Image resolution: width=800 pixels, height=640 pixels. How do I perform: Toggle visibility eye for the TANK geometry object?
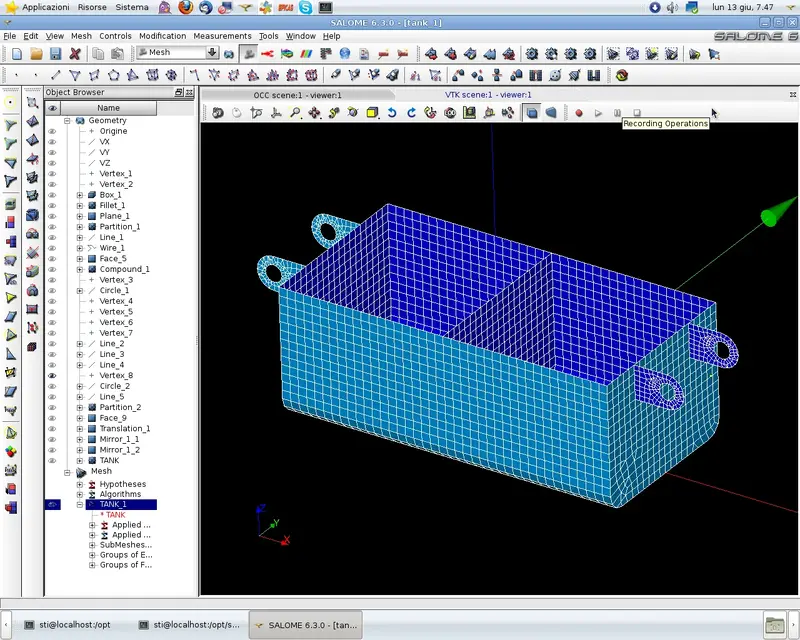click(x=52, y=460)
